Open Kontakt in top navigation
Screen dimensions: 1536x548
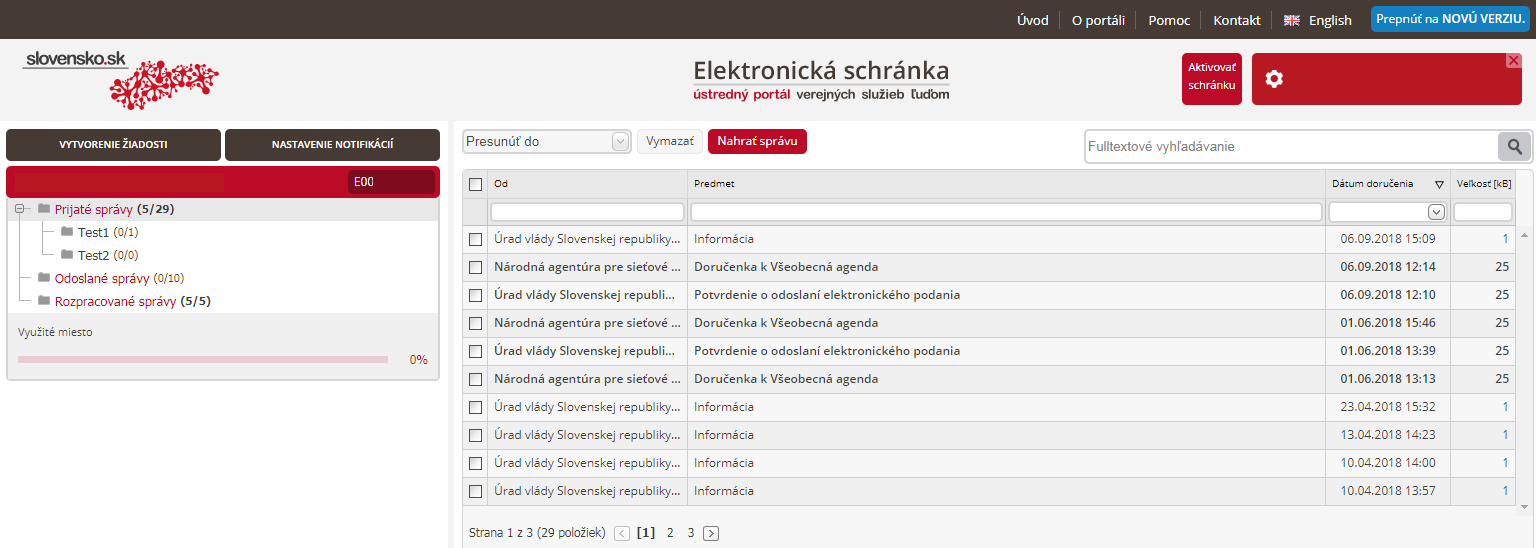(1237, 20)
